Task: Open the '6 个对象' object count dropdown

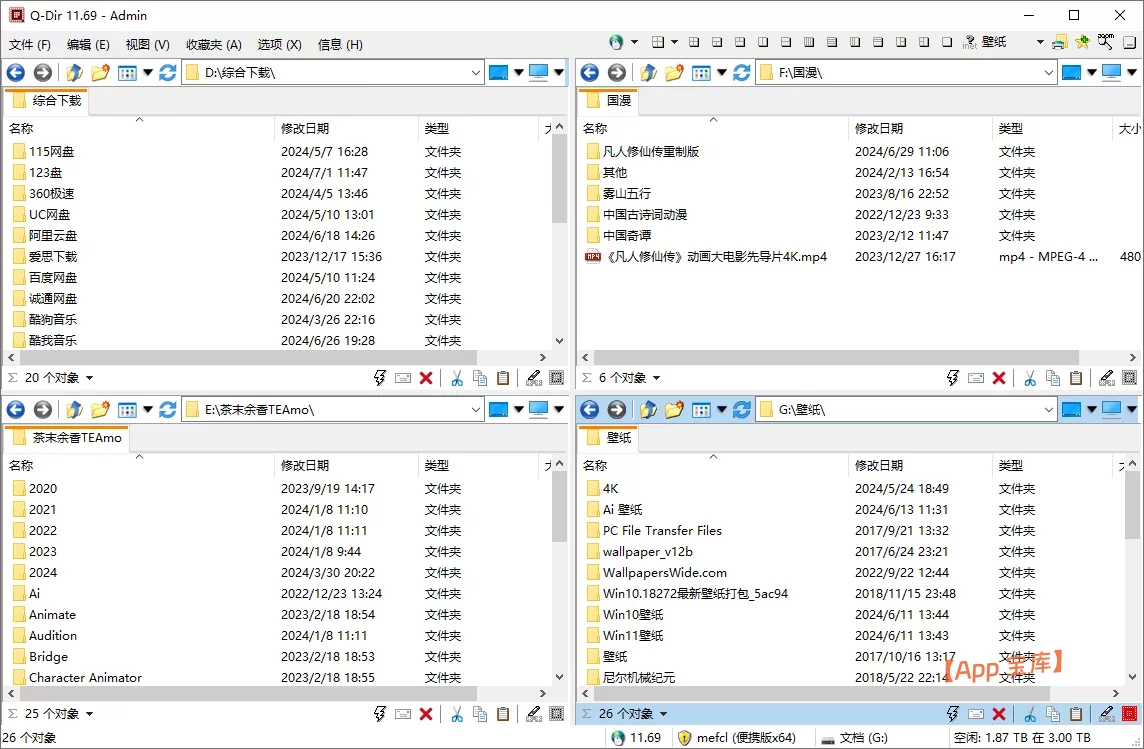Action: pyautogui.click(x=622, y=378)
